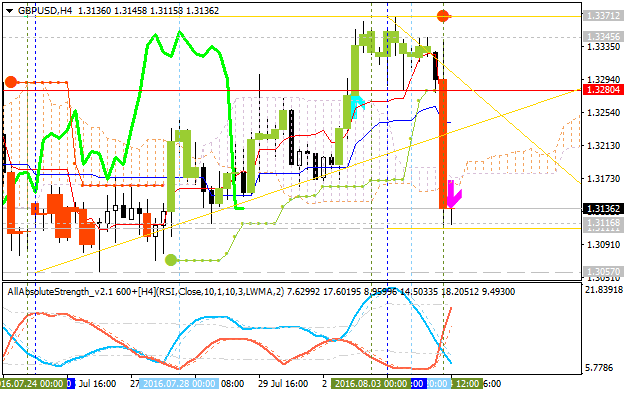
Task: Click the 2016.07.28 00:00 time label
Action: click(x=179, y=384)
